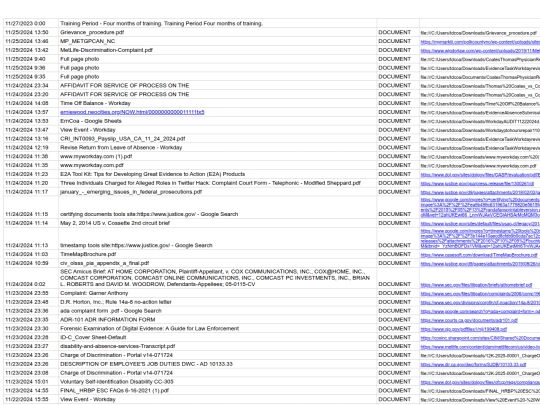The width and height of the screenshot is (540, 405).
Task: Select the date cell '11/24/2024 14:08'
Action: (31, 103)
